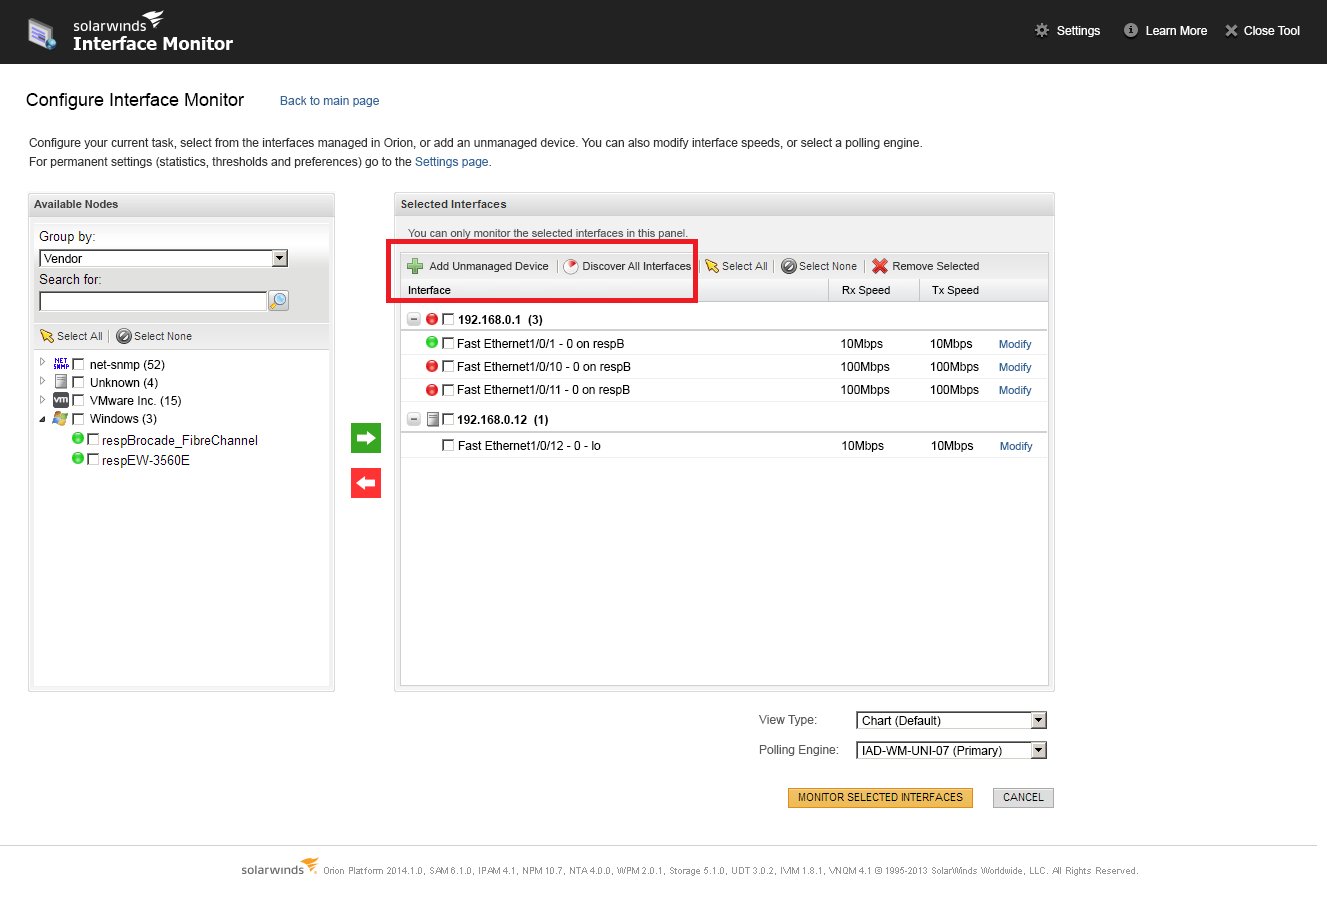Image resolution: width=1327 pixels, height=902 pixels.
Task: Click the green right arrow to add interfaces
Action: 366,438
